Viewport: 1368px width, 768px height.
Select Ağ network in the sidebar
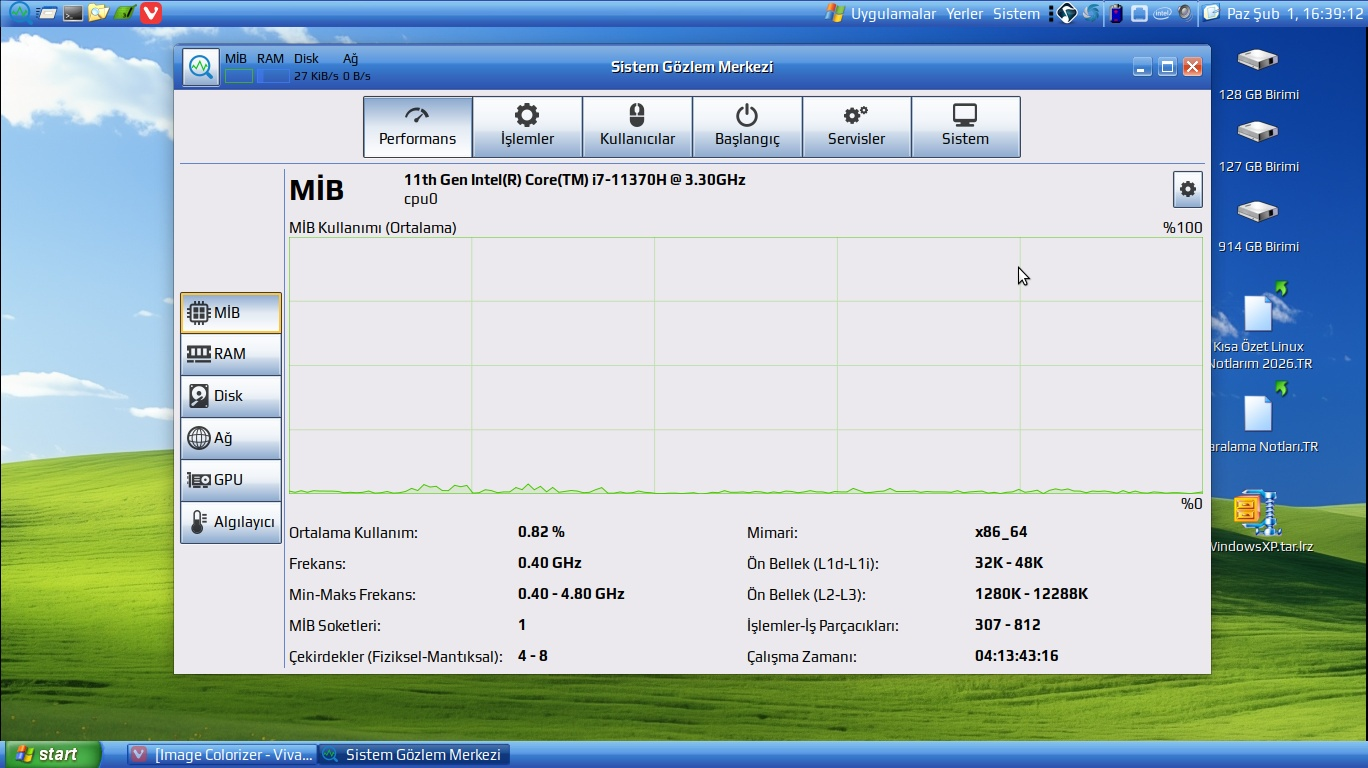coord(231,438)
